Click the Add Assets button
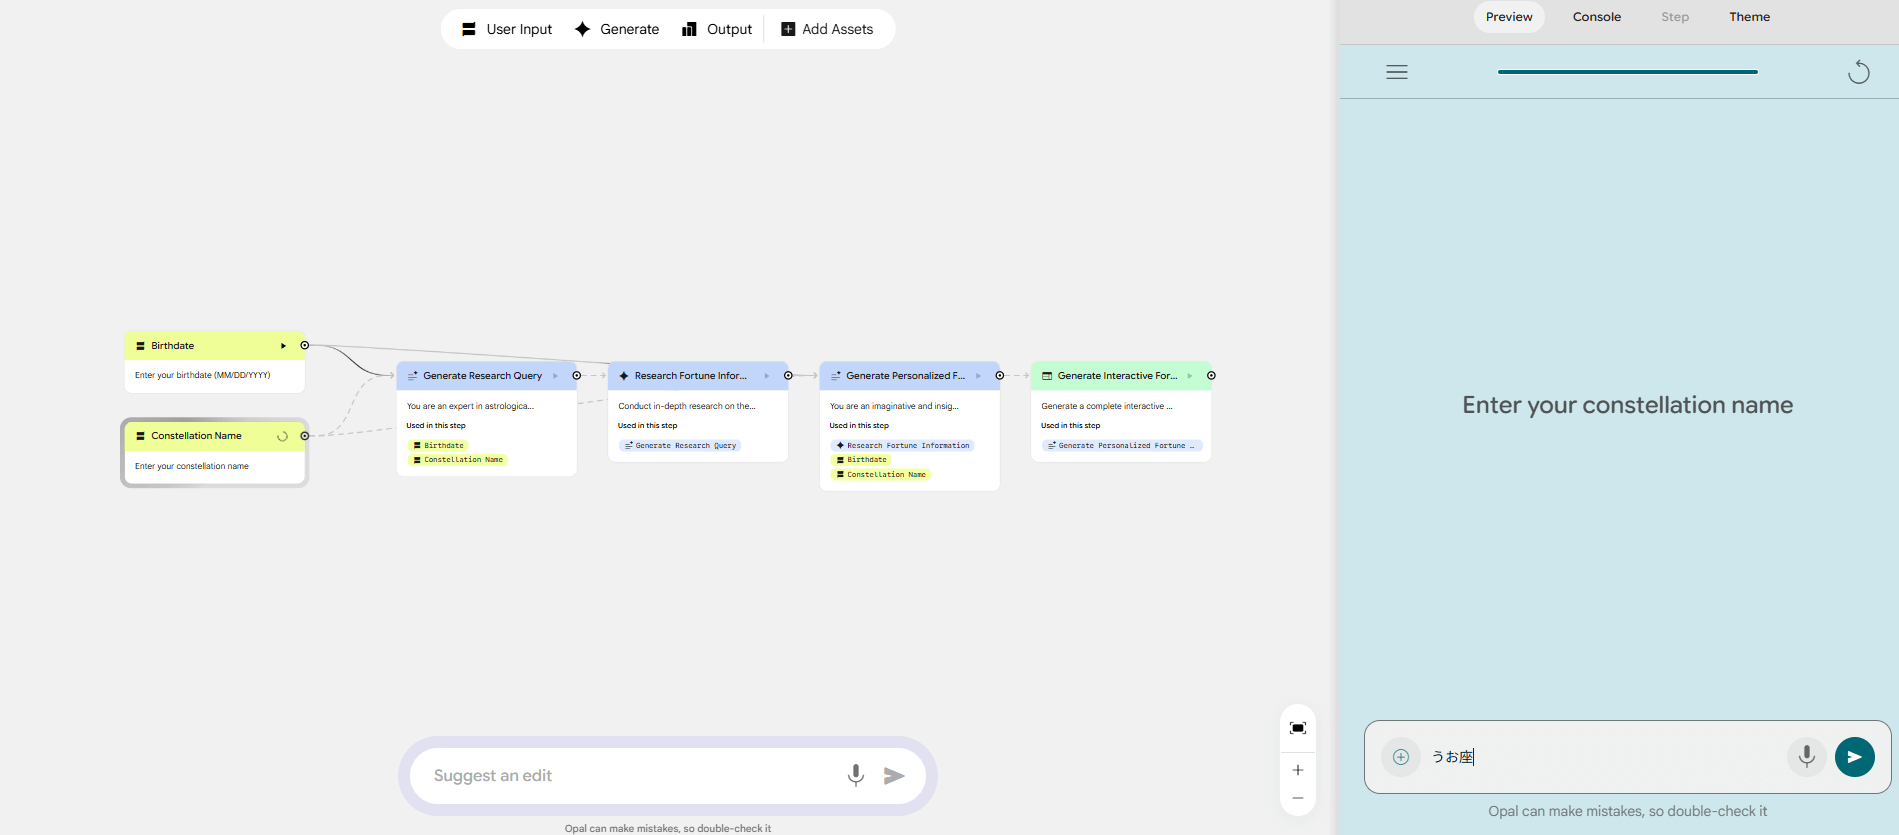1899x835 pixels. (x=827, y=29)
